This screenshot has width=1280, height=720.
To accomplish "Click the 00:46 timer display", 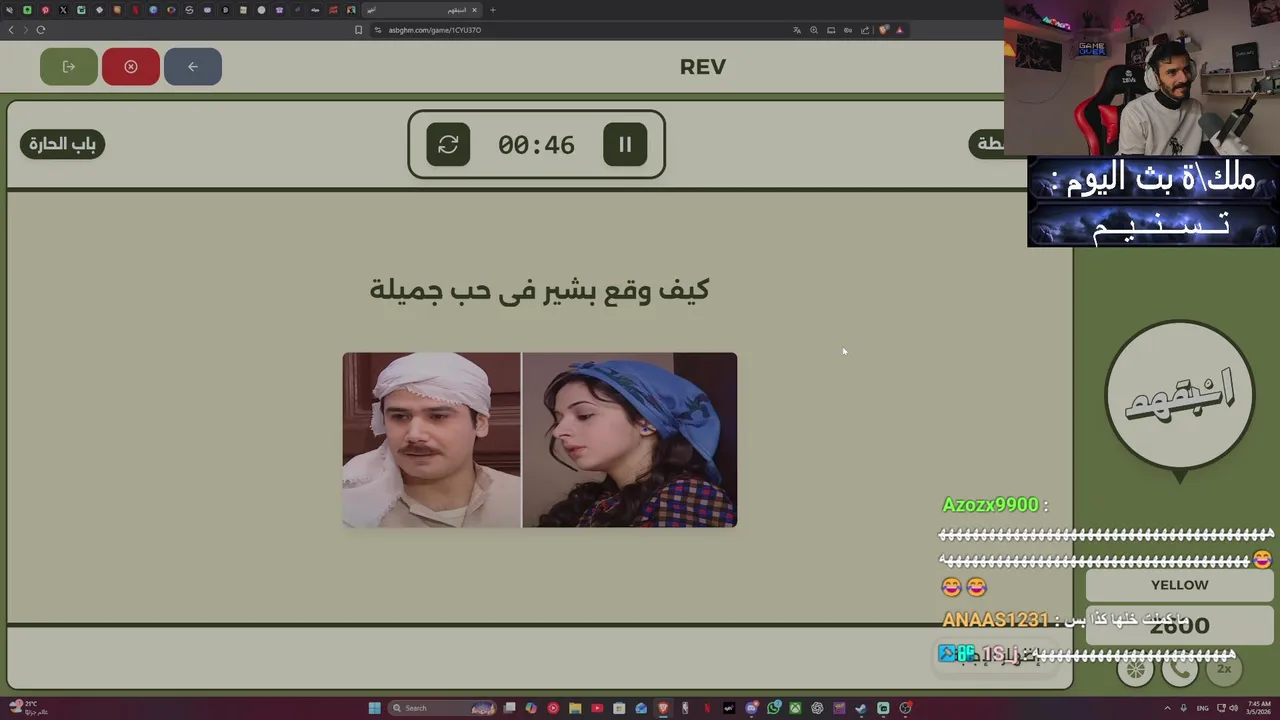I will (x=536, y=145).
